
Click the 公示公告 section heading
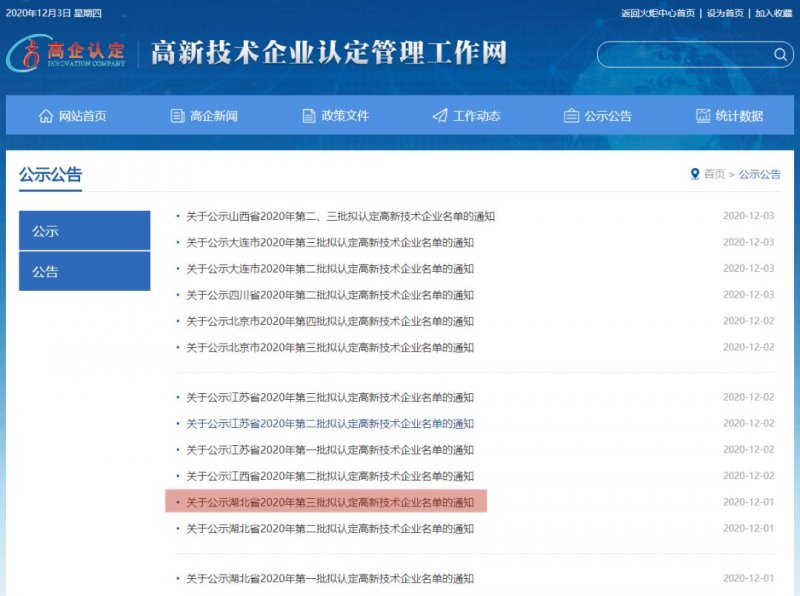click(51, 175)
